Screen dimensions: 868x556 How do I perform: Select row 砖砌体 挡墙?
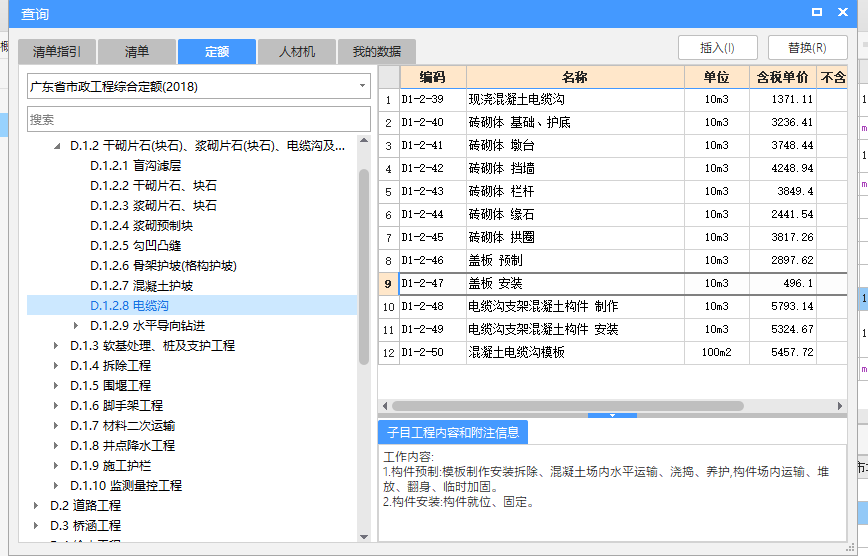point(613,168)
